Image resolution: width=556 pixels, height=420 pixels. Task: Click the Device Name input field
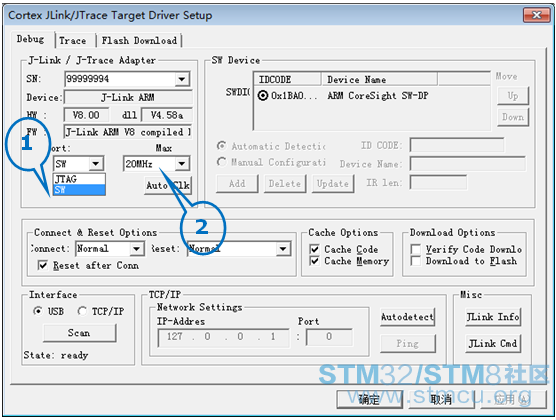(x=467, y=164)
